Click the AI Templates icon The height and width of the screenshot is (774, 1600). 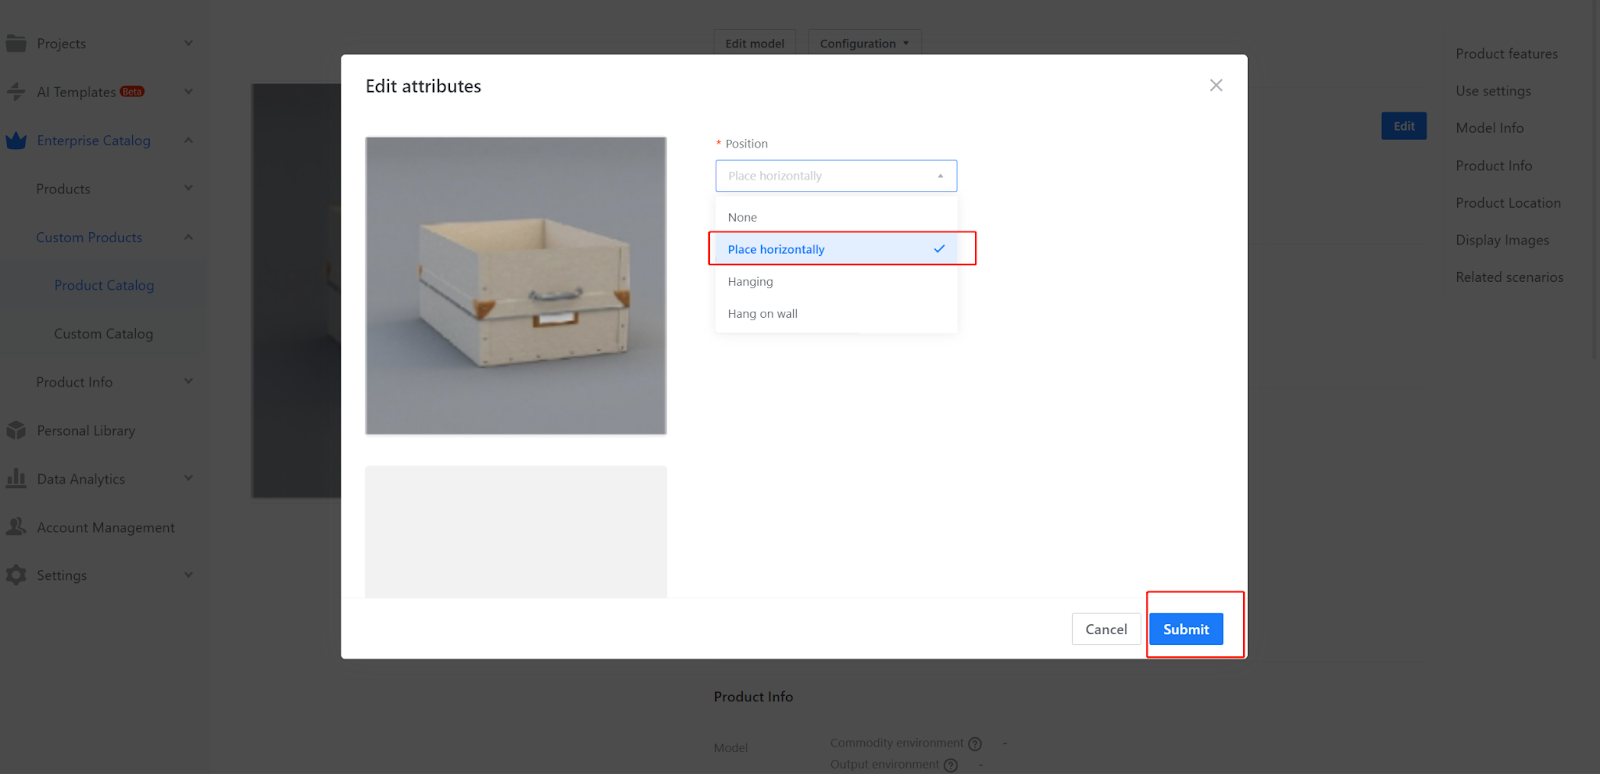(16, 92)
